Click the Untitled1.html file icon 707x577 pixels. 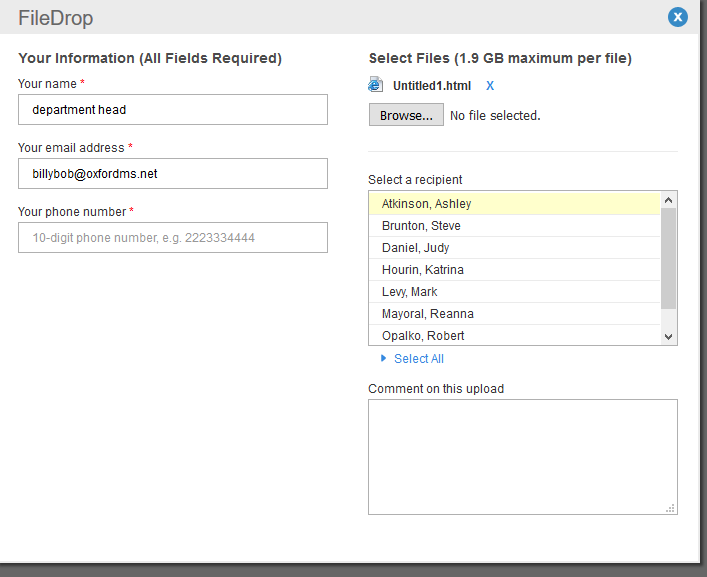(x=376, y=86)
